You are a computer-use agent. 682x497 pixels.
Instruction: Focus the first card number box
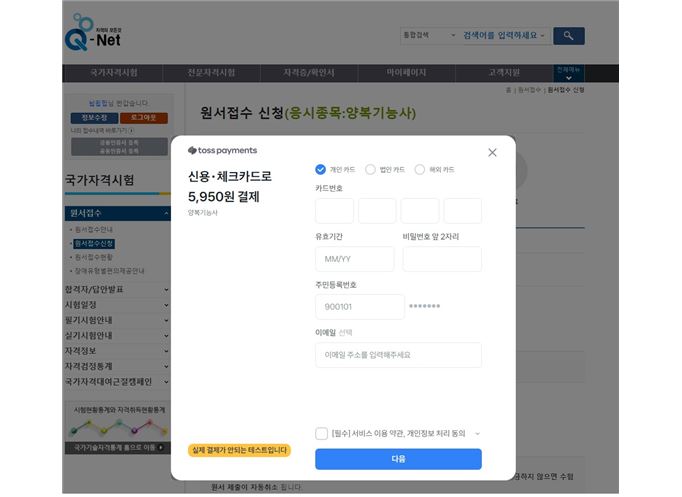[x=334, y=211]
